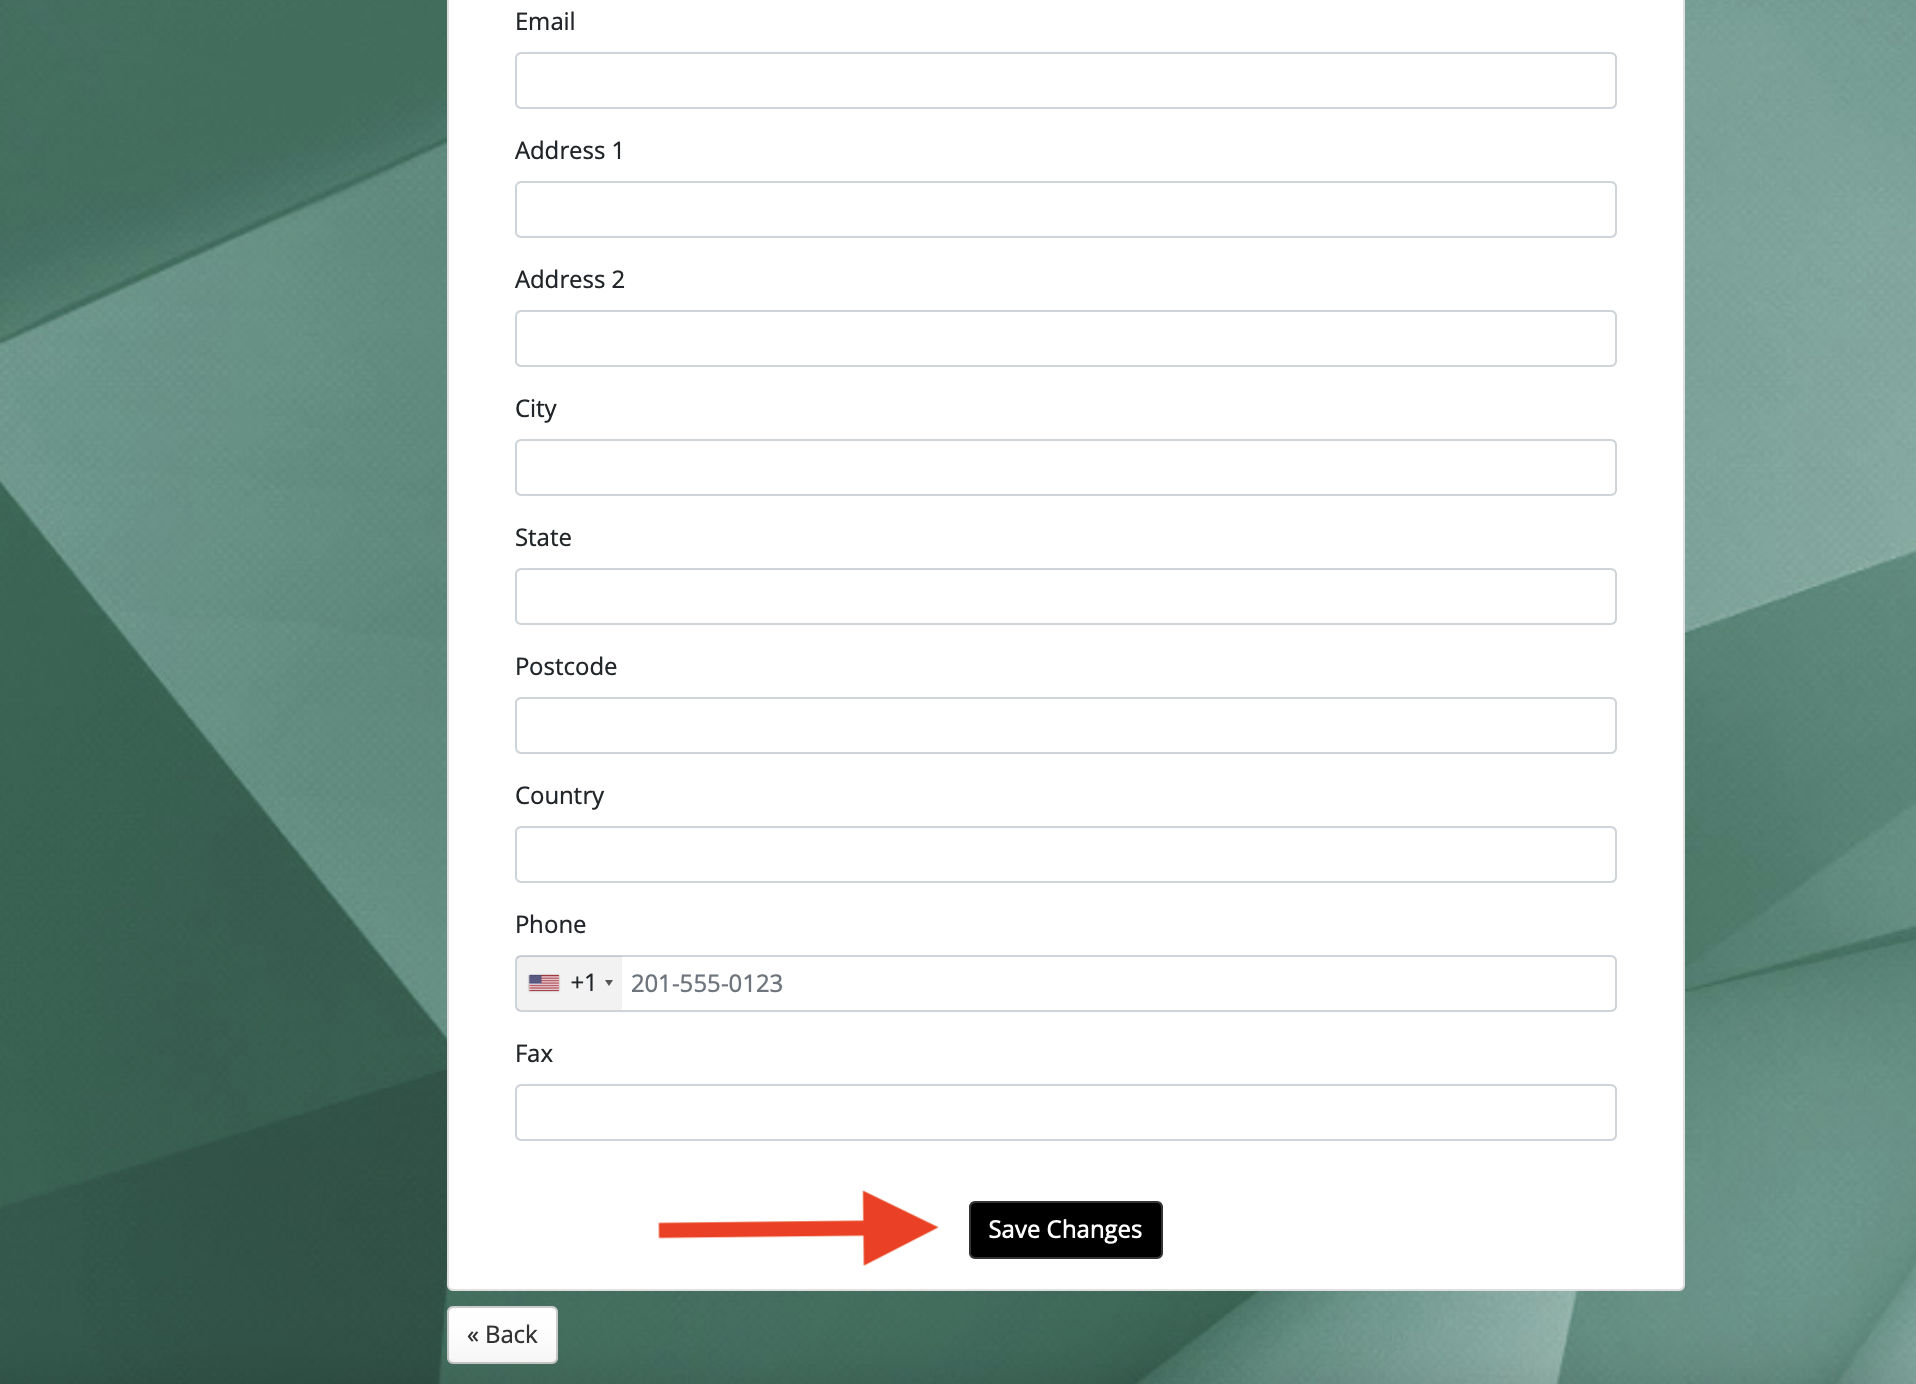
Task: Open the phone country code dropdown arrow
Action: point(609,983)
